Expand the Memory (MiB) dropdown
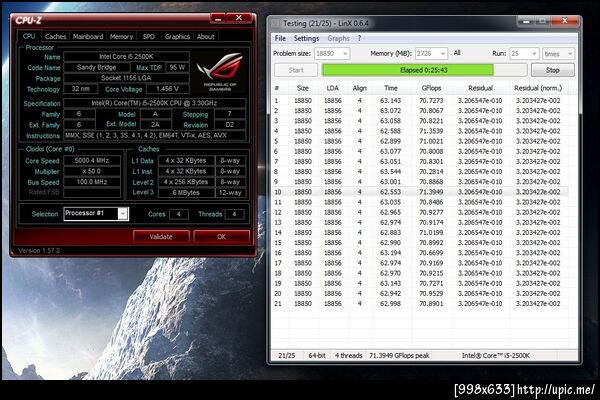This screenshot has height=400, width=600. (x=443, y=54)
